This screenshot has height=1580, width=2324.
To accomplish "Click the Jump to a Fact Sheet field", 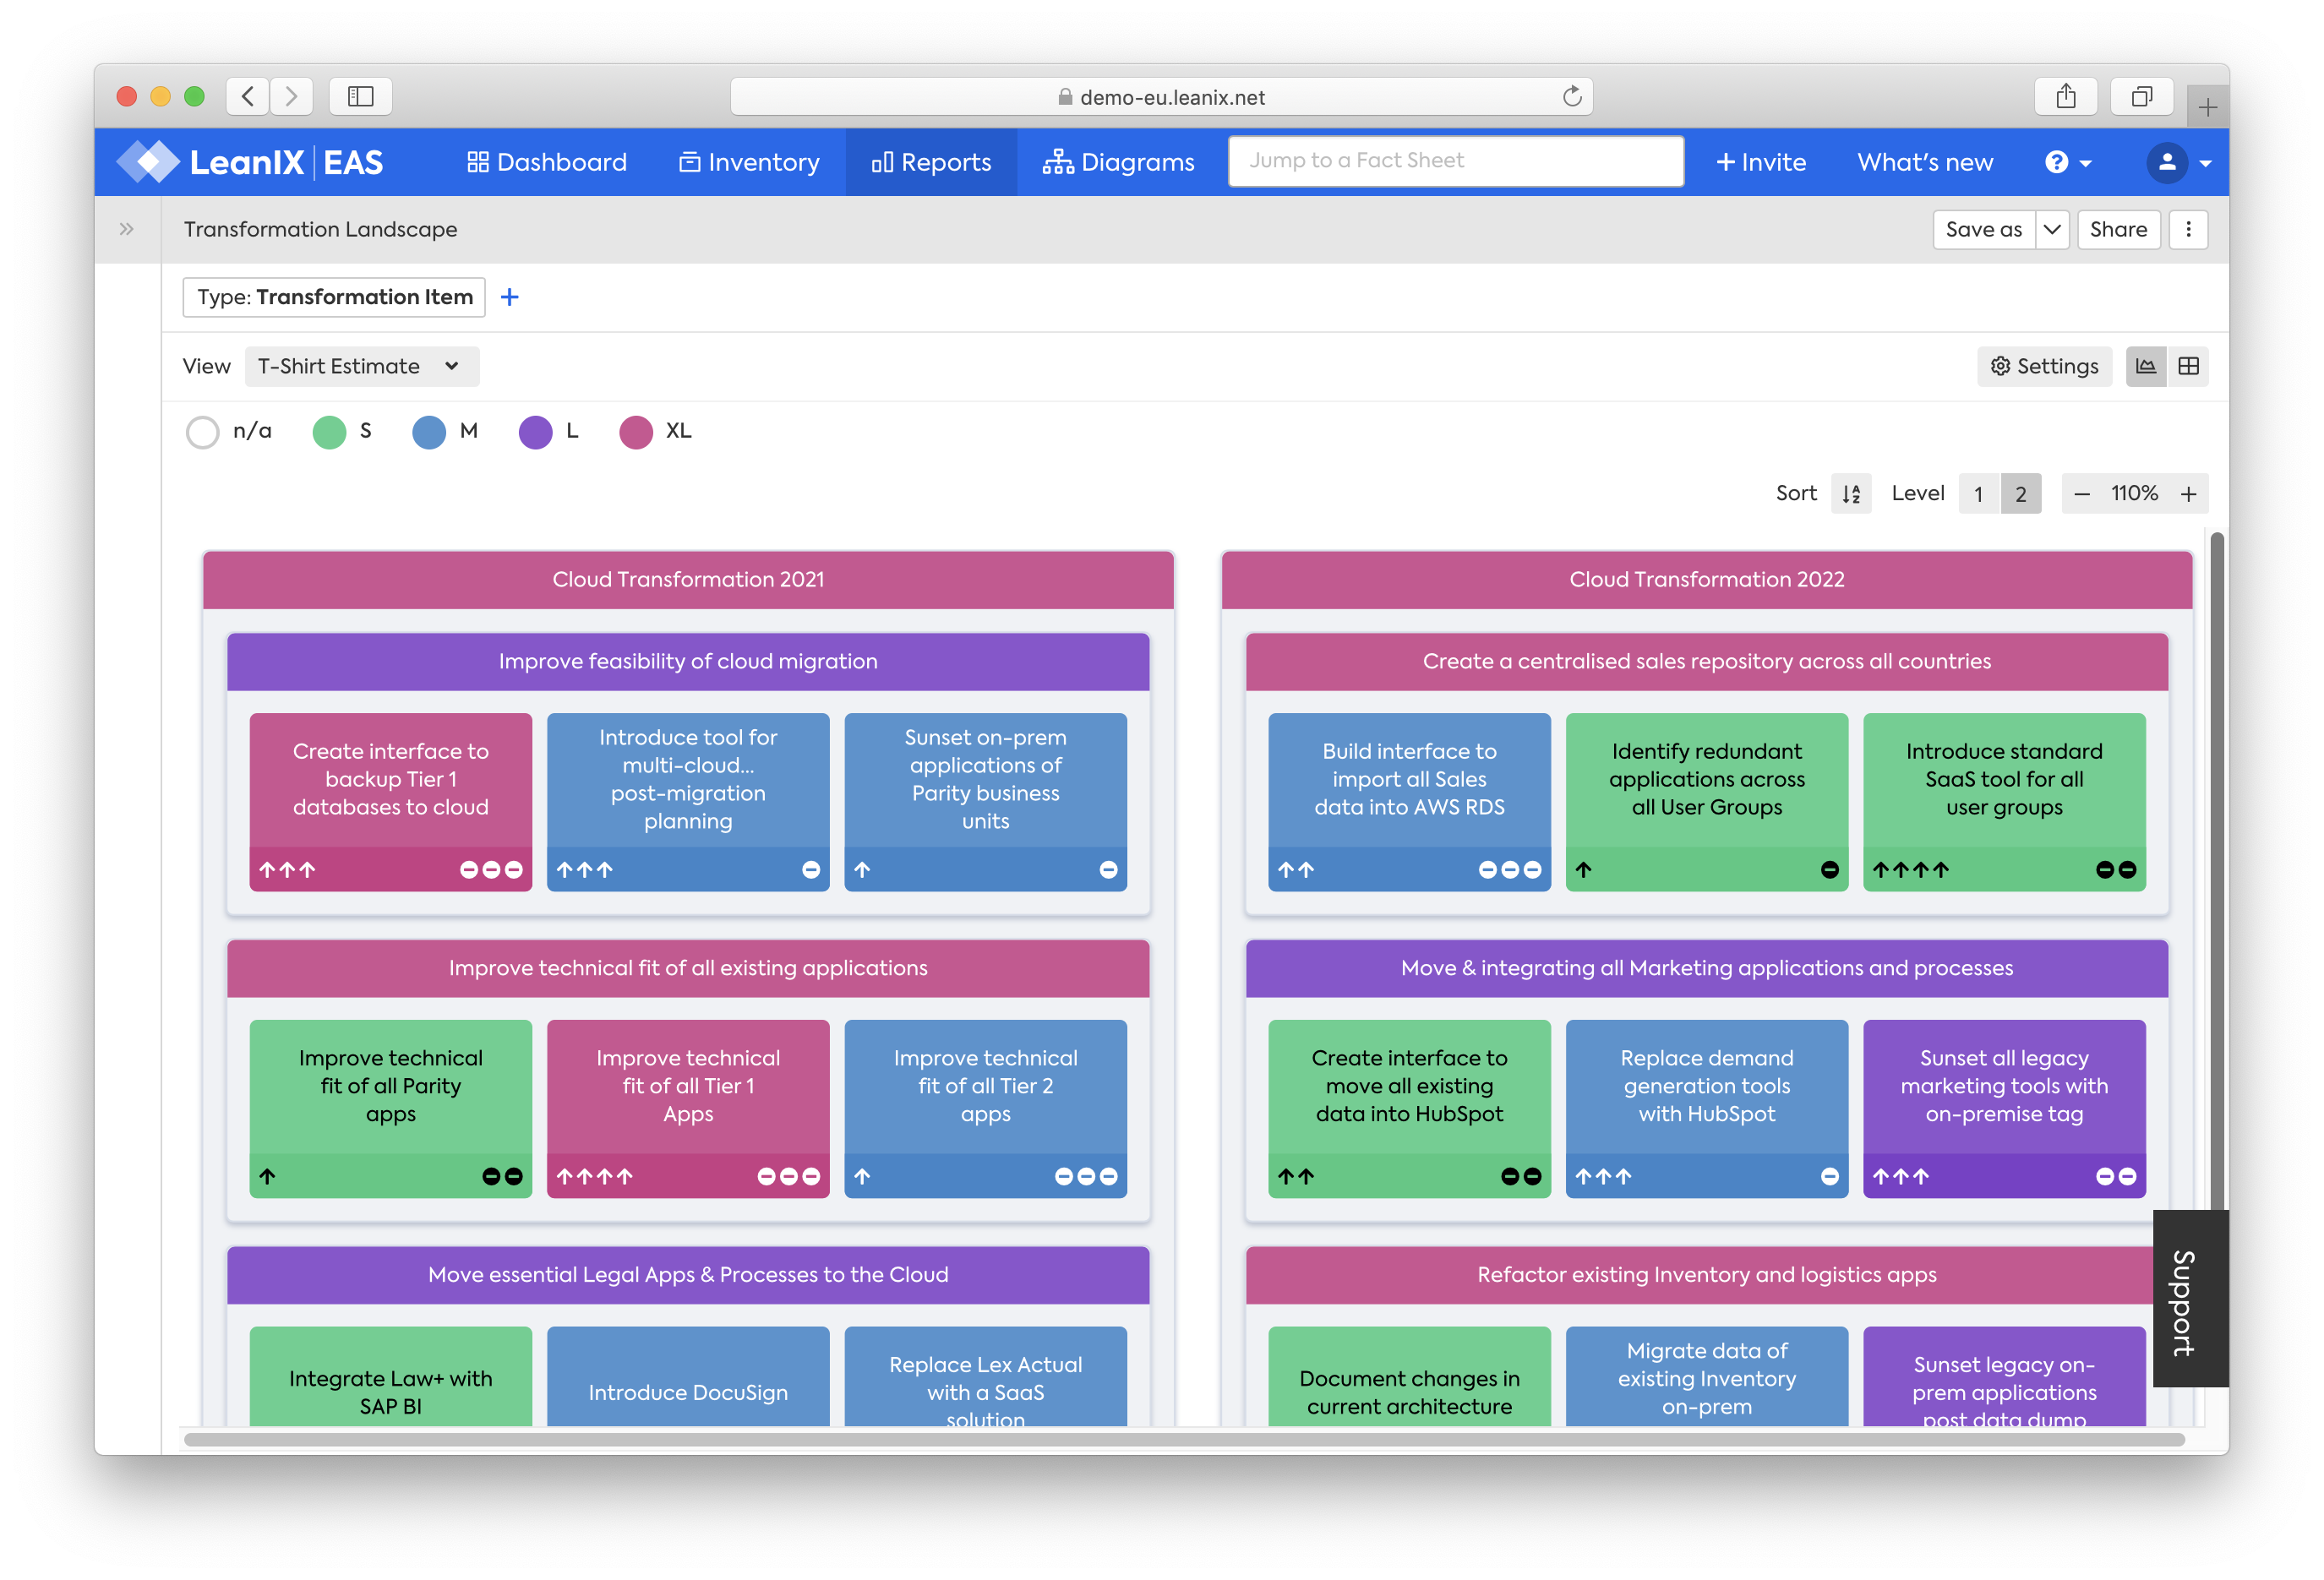I will click(1455, 161).
